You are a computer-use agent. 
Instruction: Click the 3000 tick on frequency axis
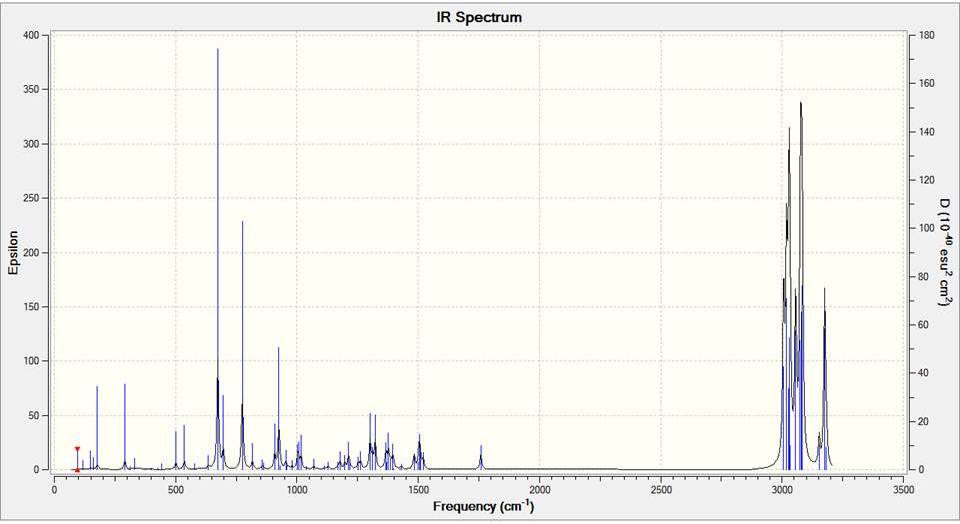coord(782,490)
